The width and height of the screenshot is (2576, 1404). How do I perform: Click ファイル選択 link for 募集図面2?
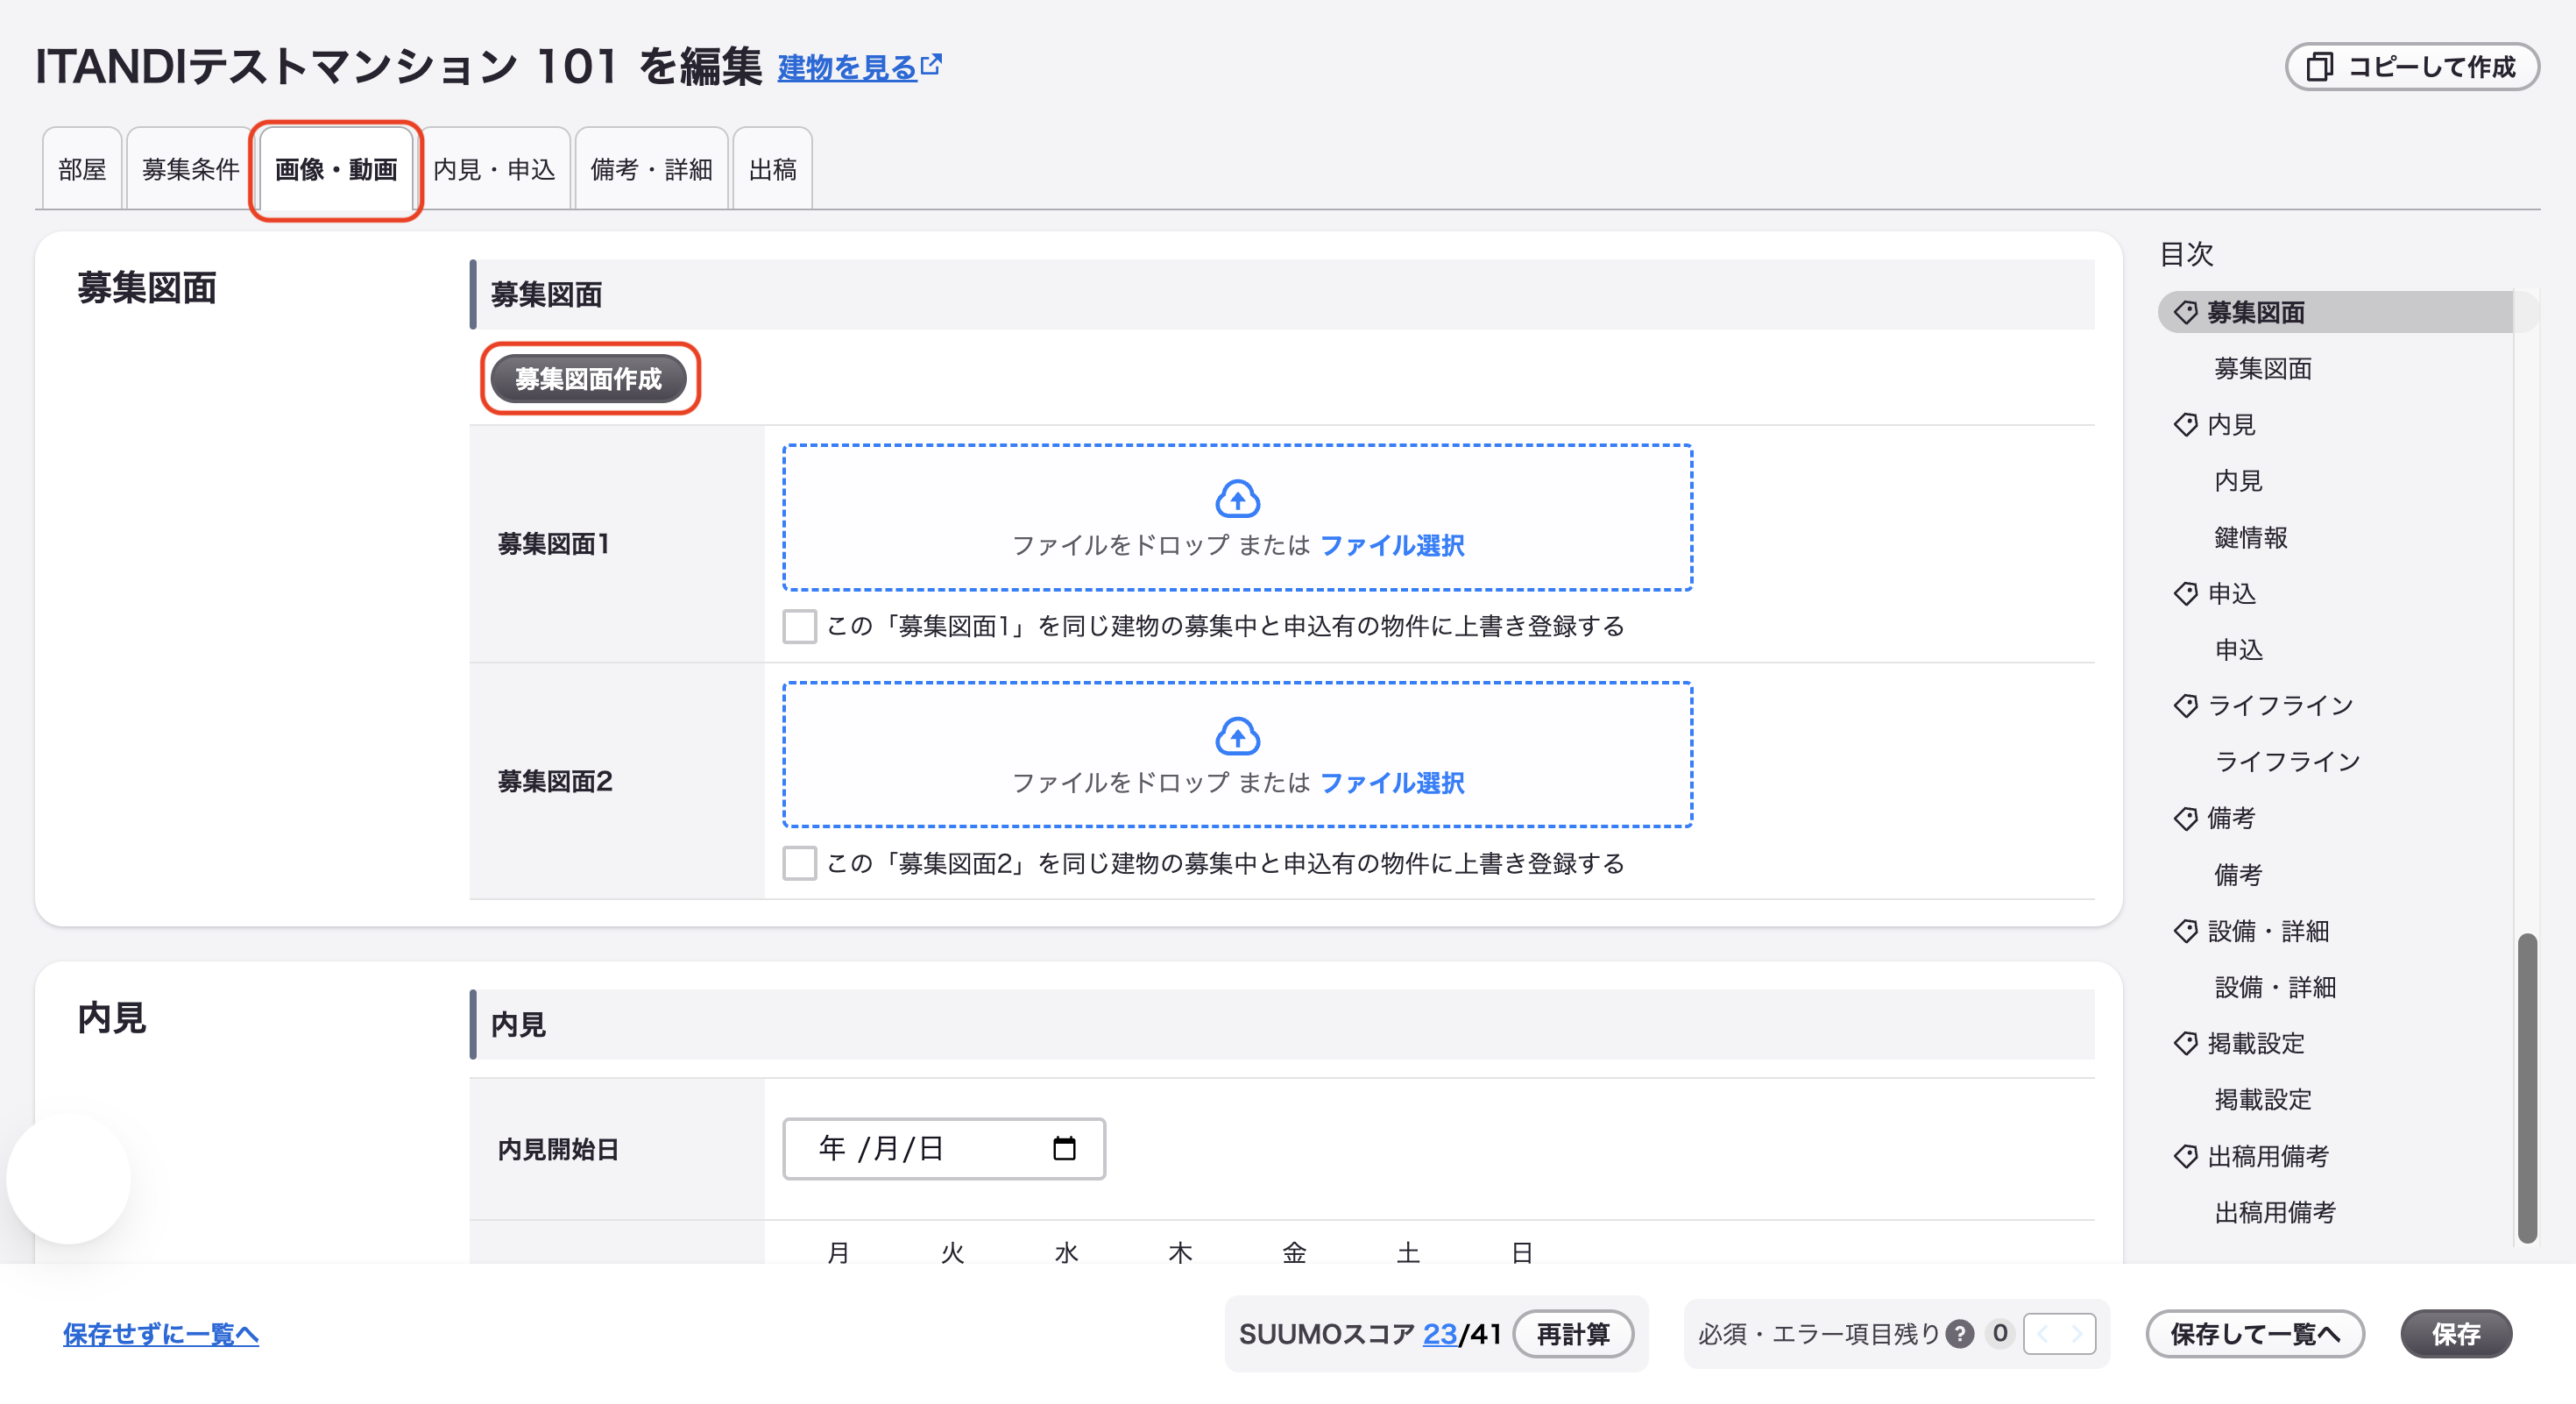click(1392, 783)
